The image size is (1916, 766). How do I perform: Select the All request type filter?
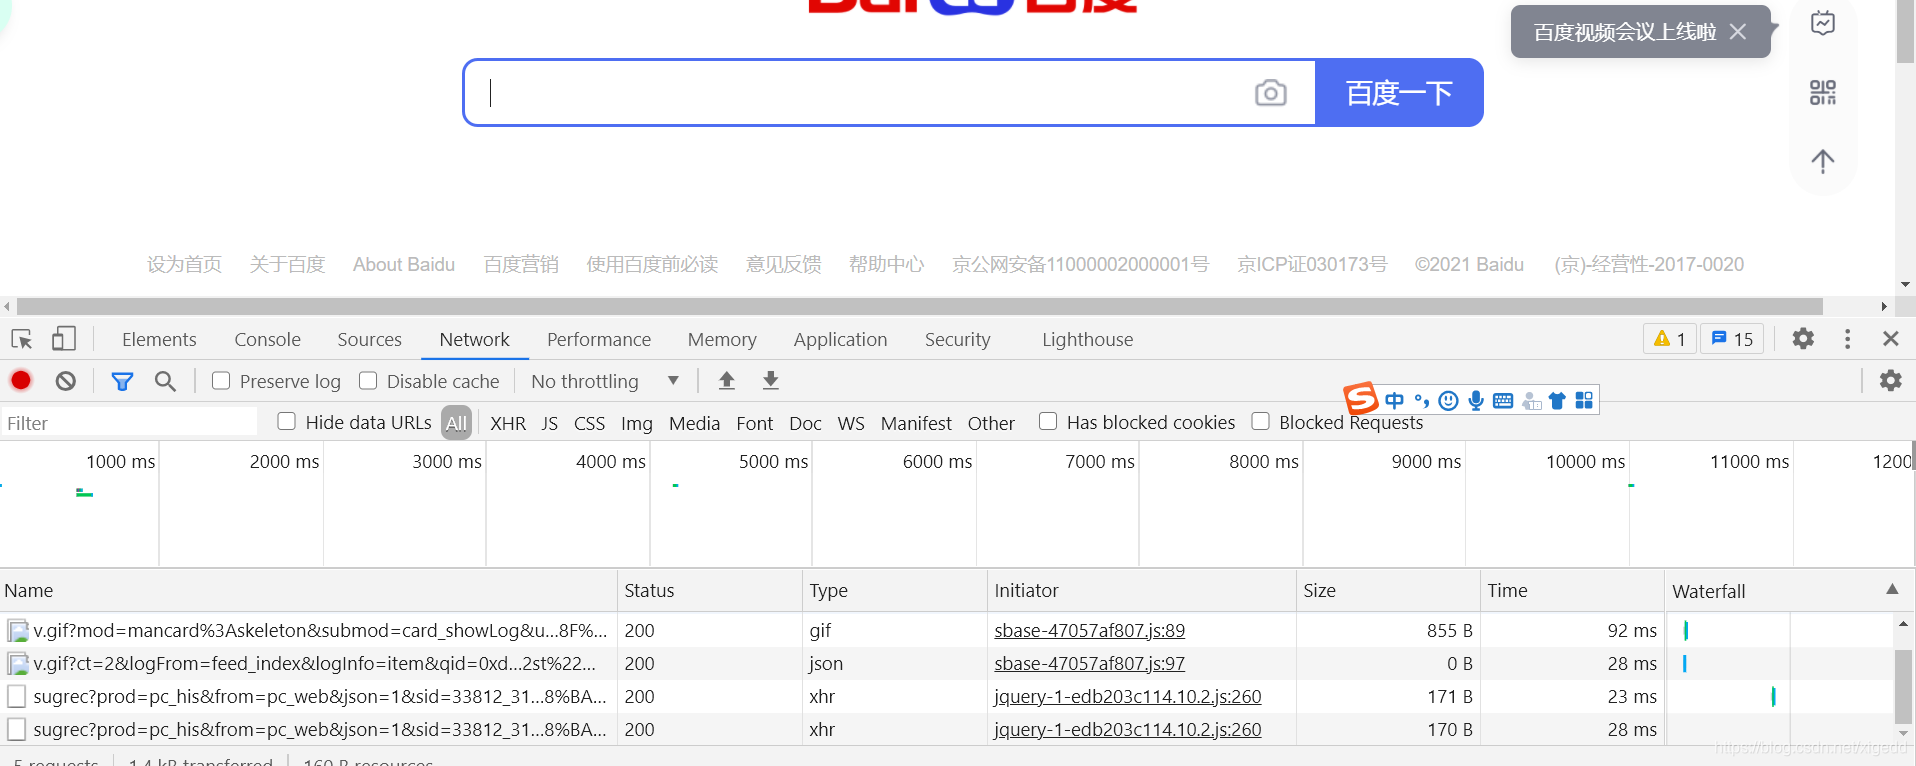(x=456, y=423)
